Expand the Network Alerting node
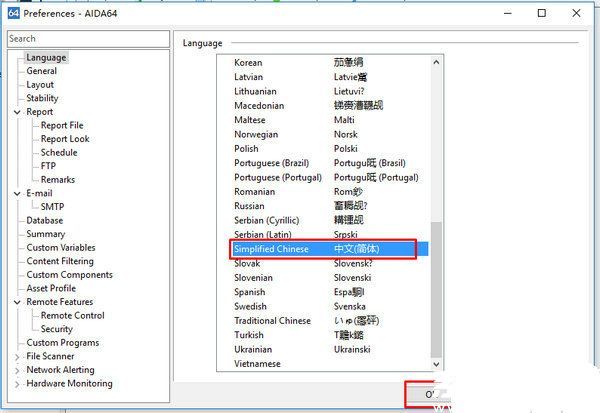The width and height of the screenshot is (600, 413). pyautogui.click(x=17, y=370)
